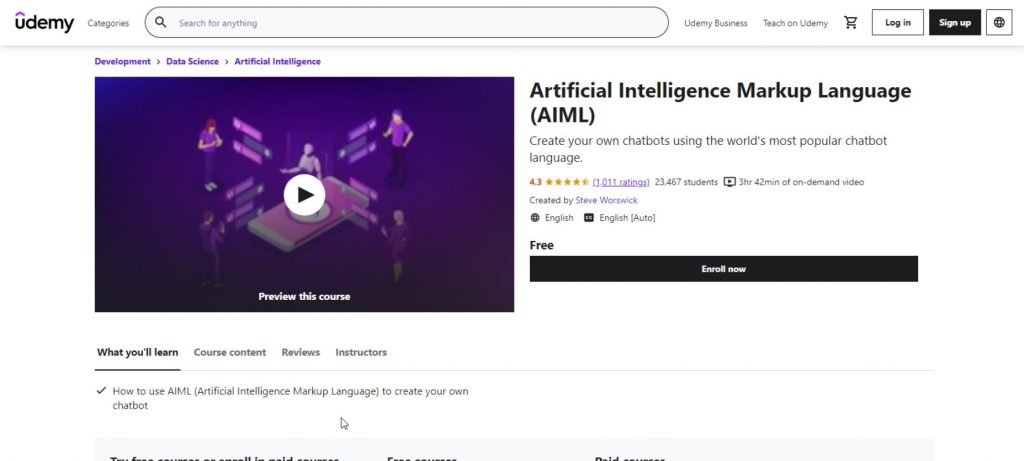The height and width of the screenshot is (461, 1024).
Task: Click the on-demand video icon
Action: pos(729,182)
